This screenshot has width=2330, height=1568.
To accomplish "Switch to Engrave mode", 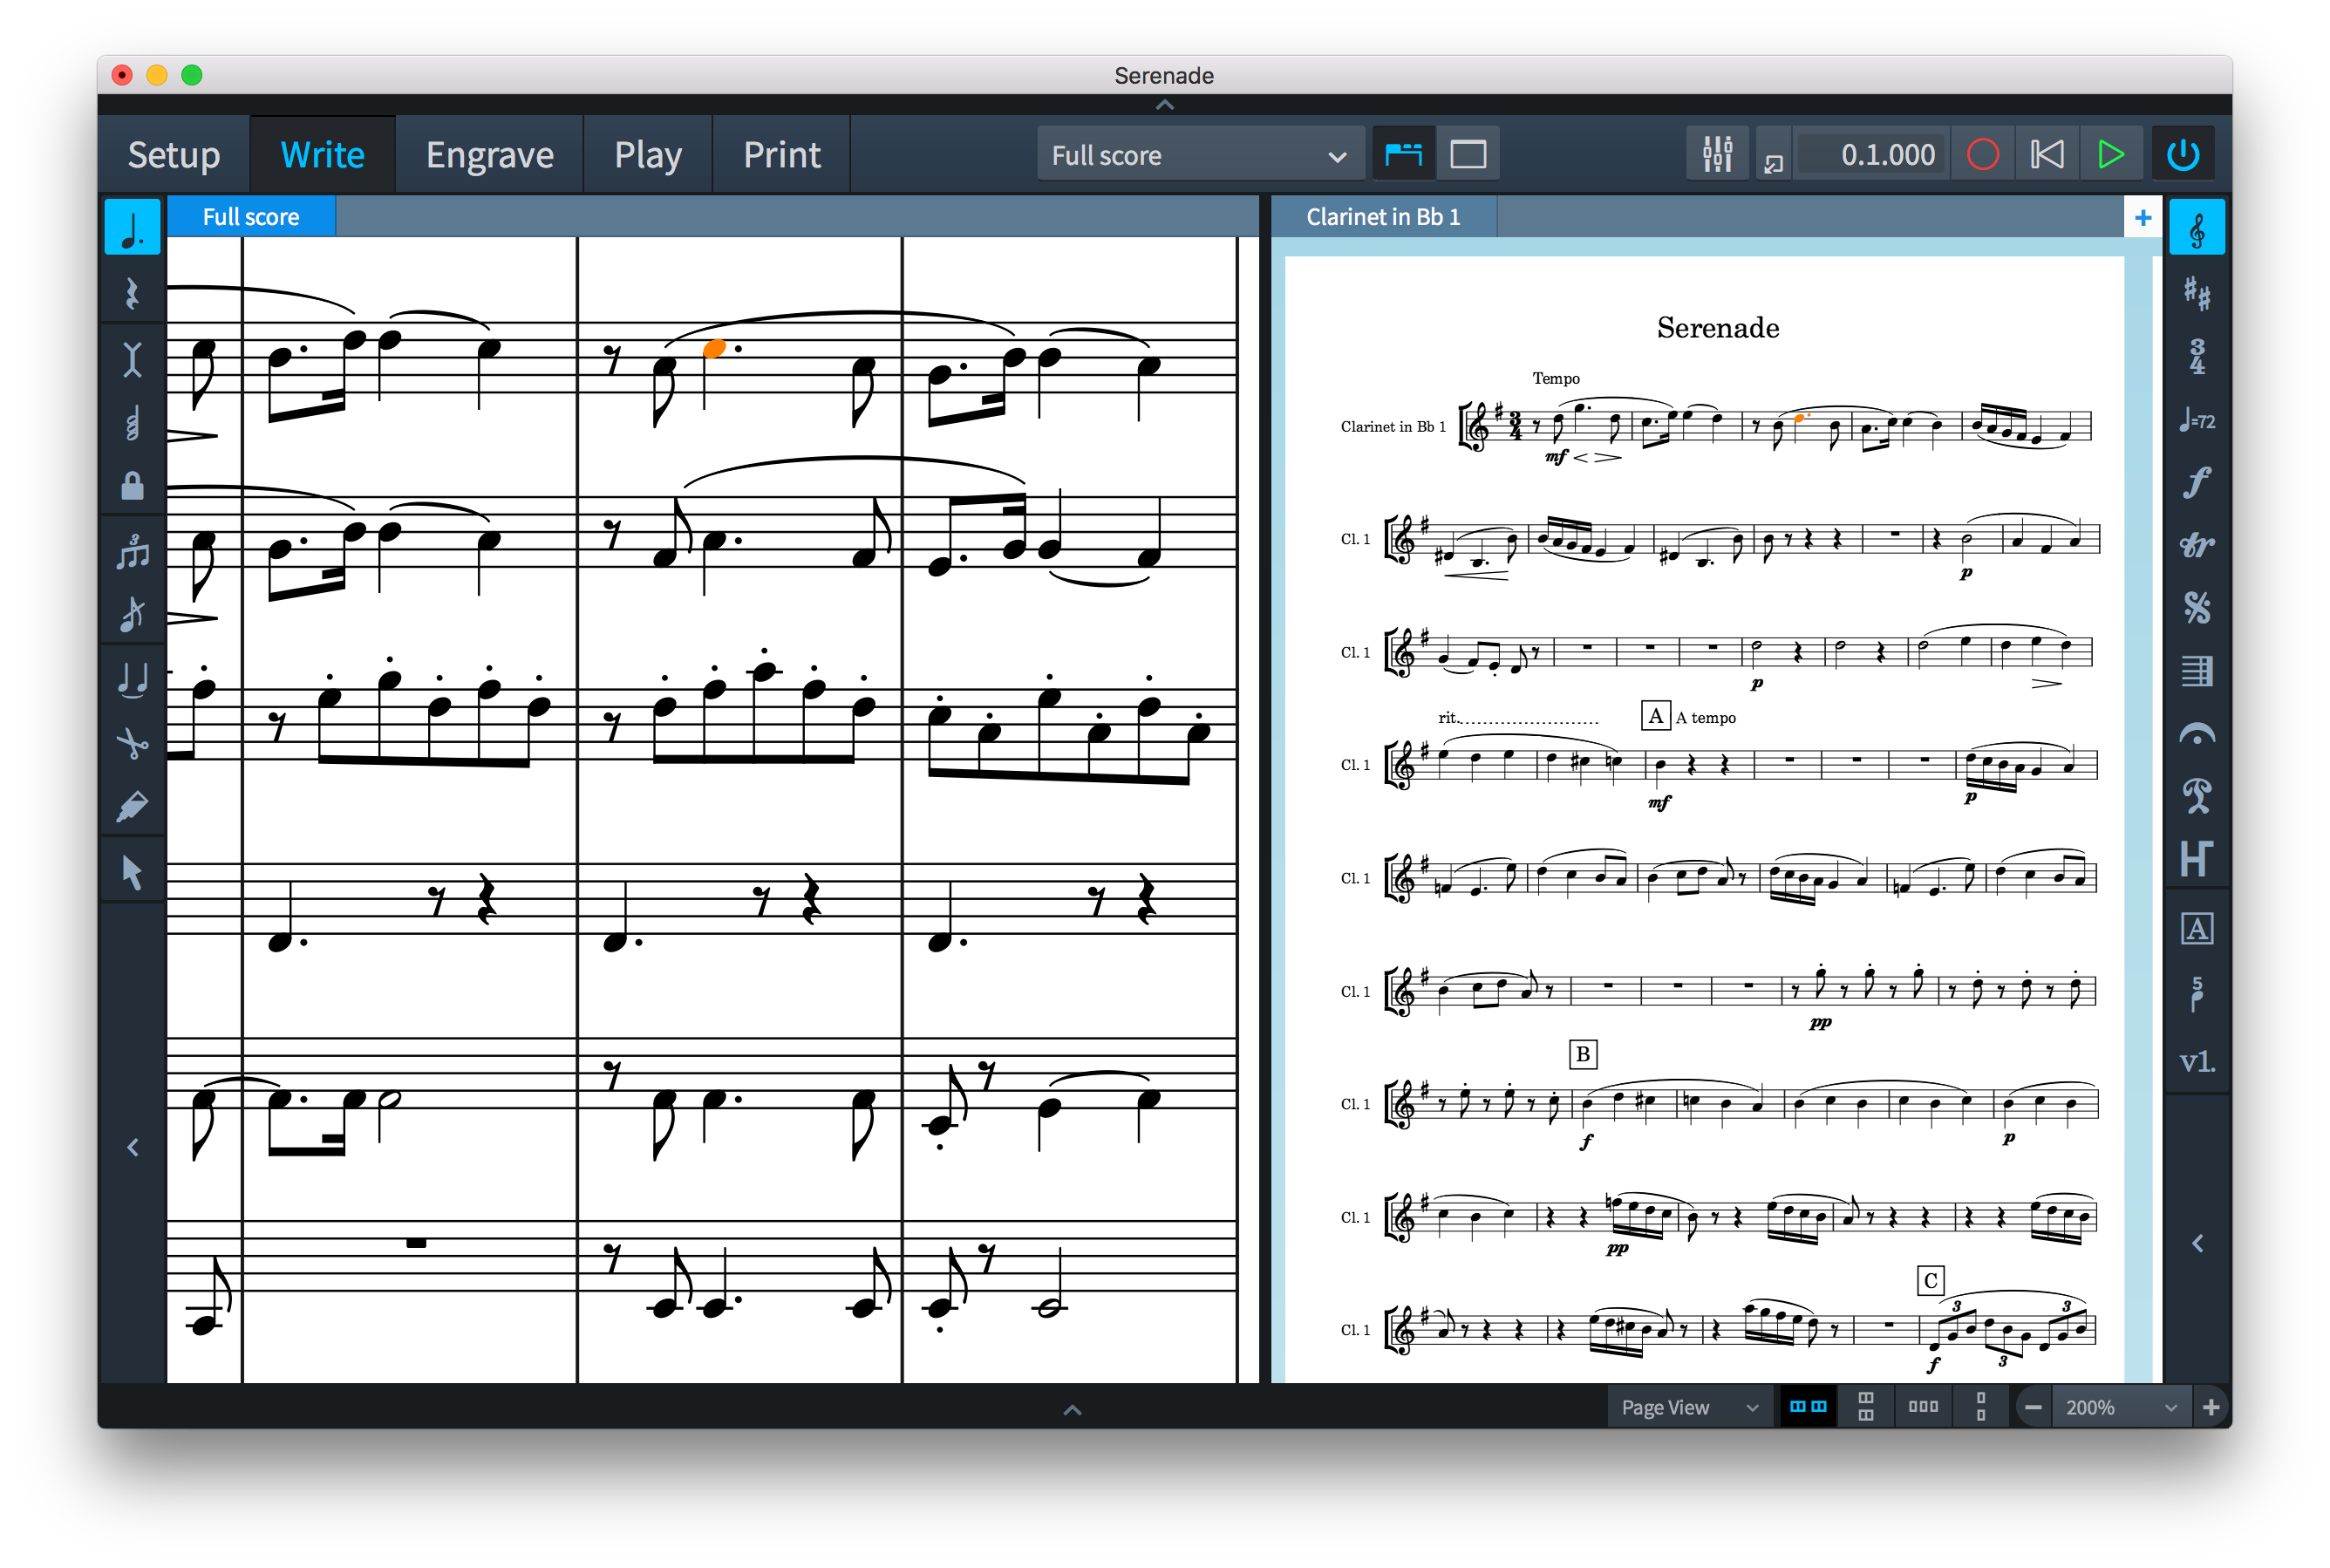I will pyautogui.click(x=489, y=155).
